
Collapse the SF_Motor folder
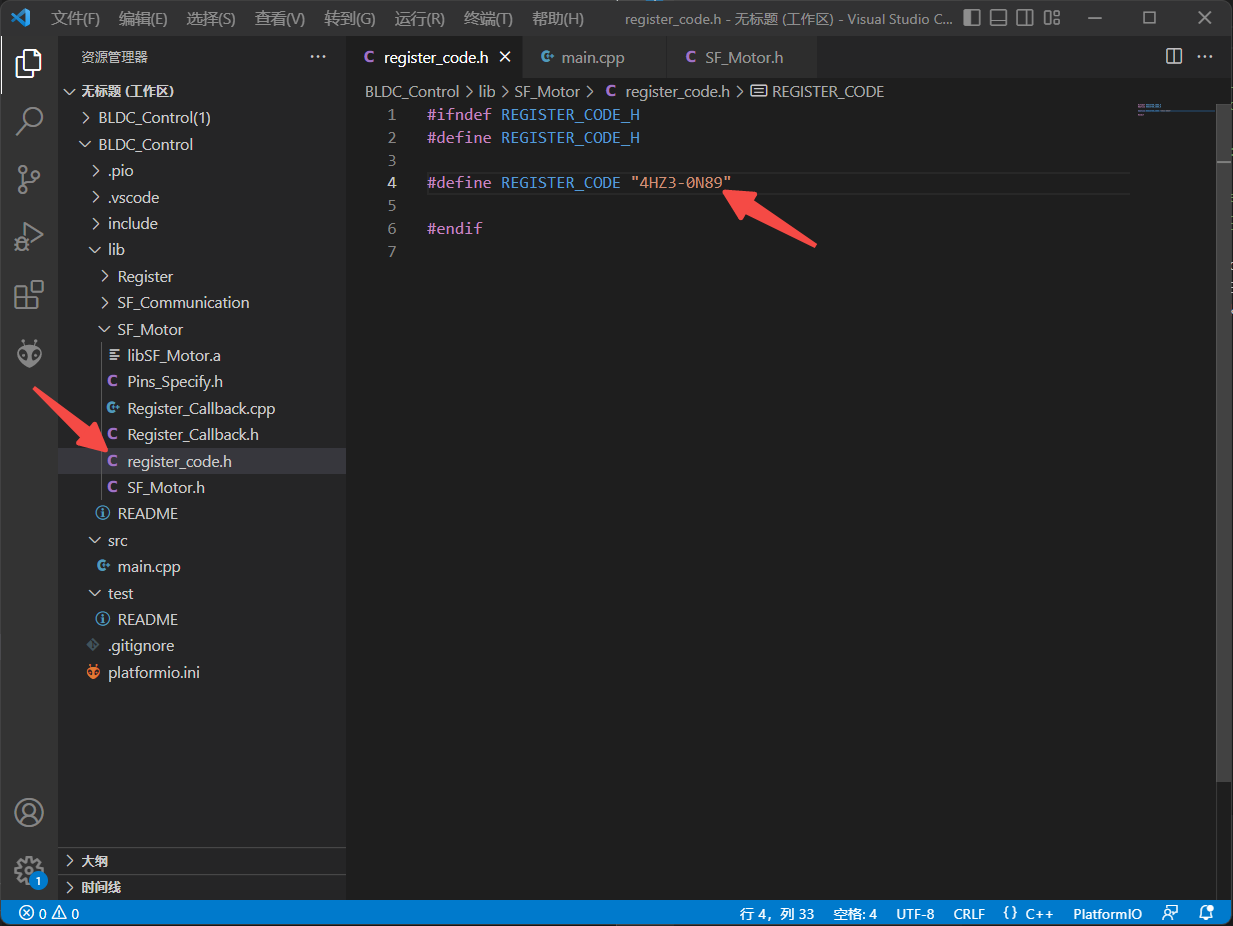coord(150,329)
